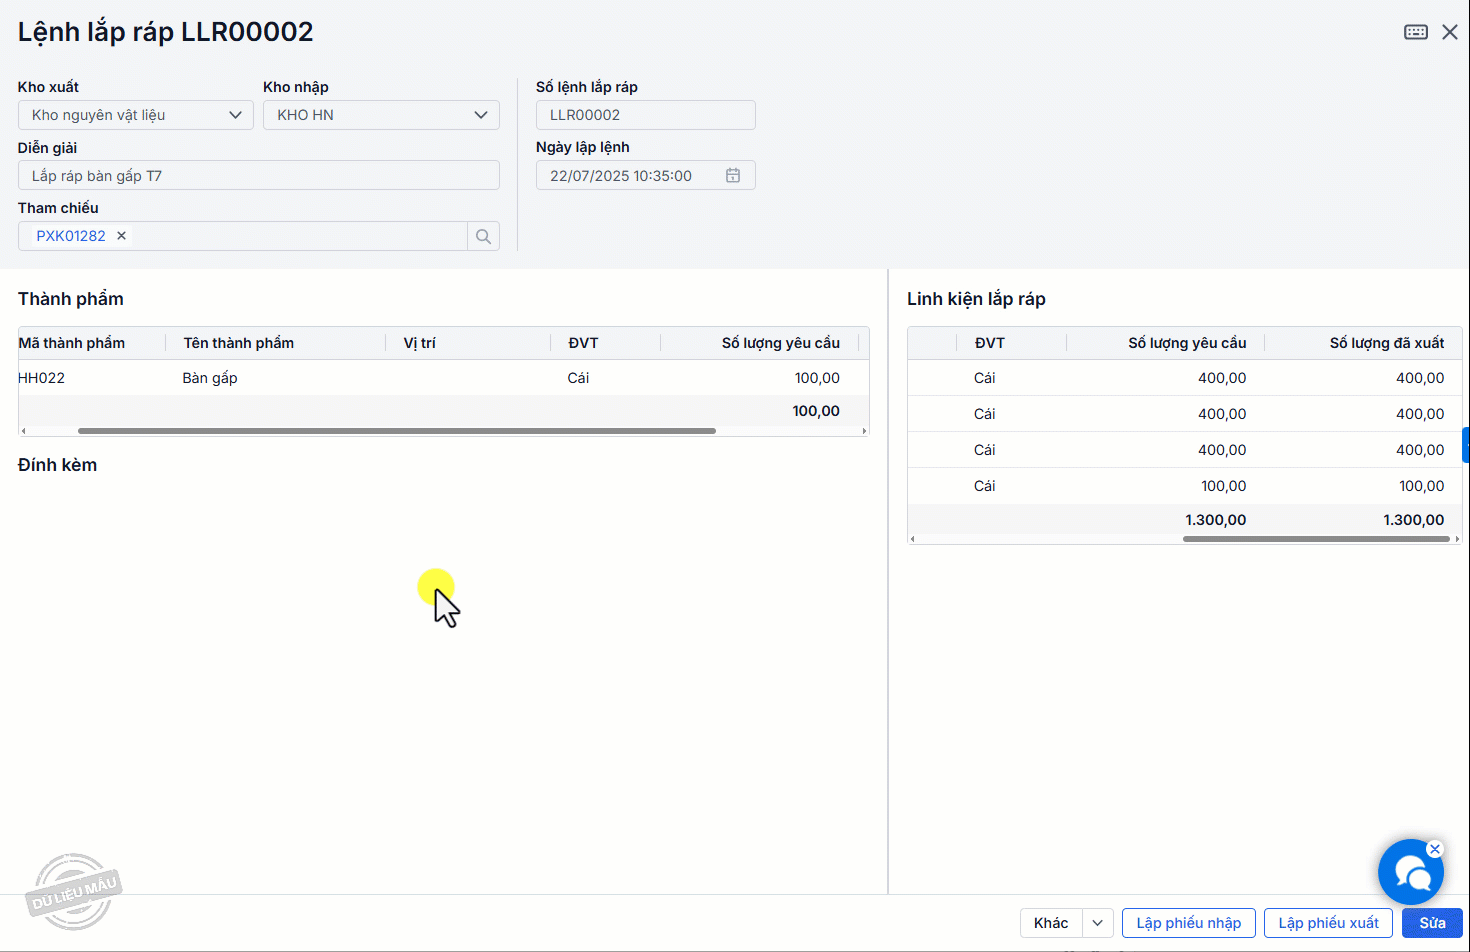Open the keyboard shortcuts icon
Screen dimensions: 1470x952
click(1415, 32)
